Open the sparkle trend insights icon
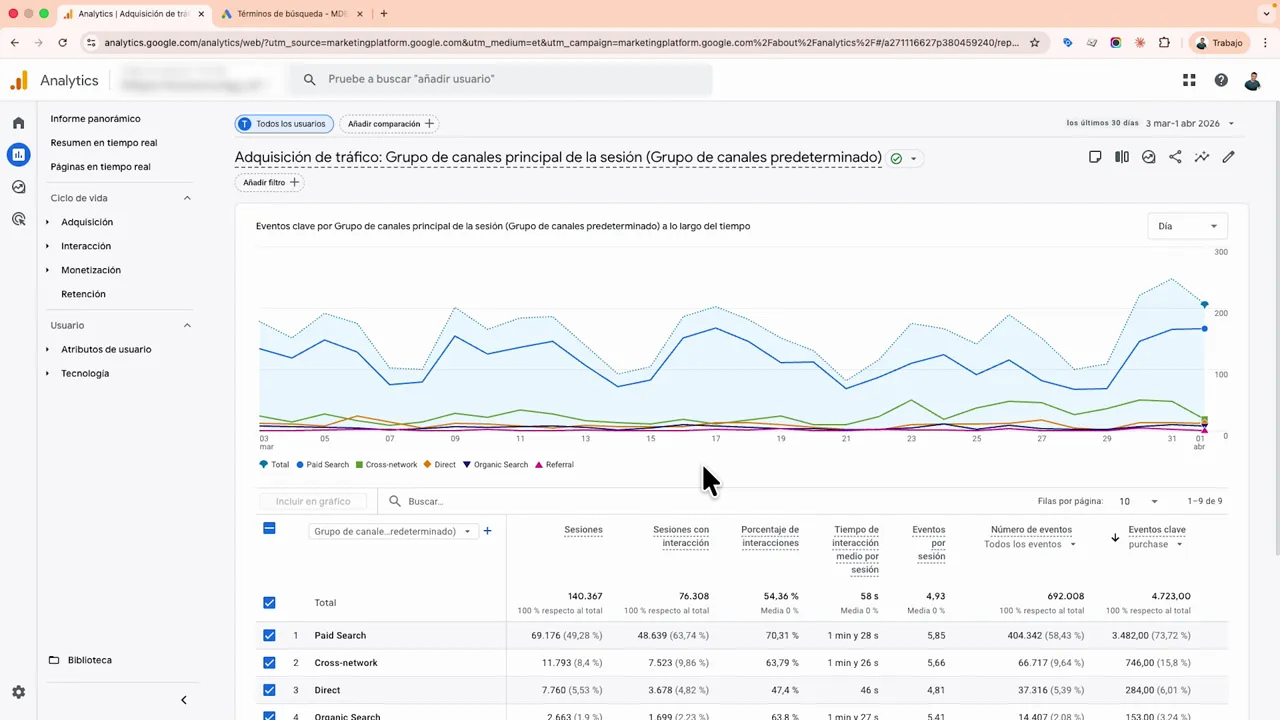 (x=1202, y=157)
